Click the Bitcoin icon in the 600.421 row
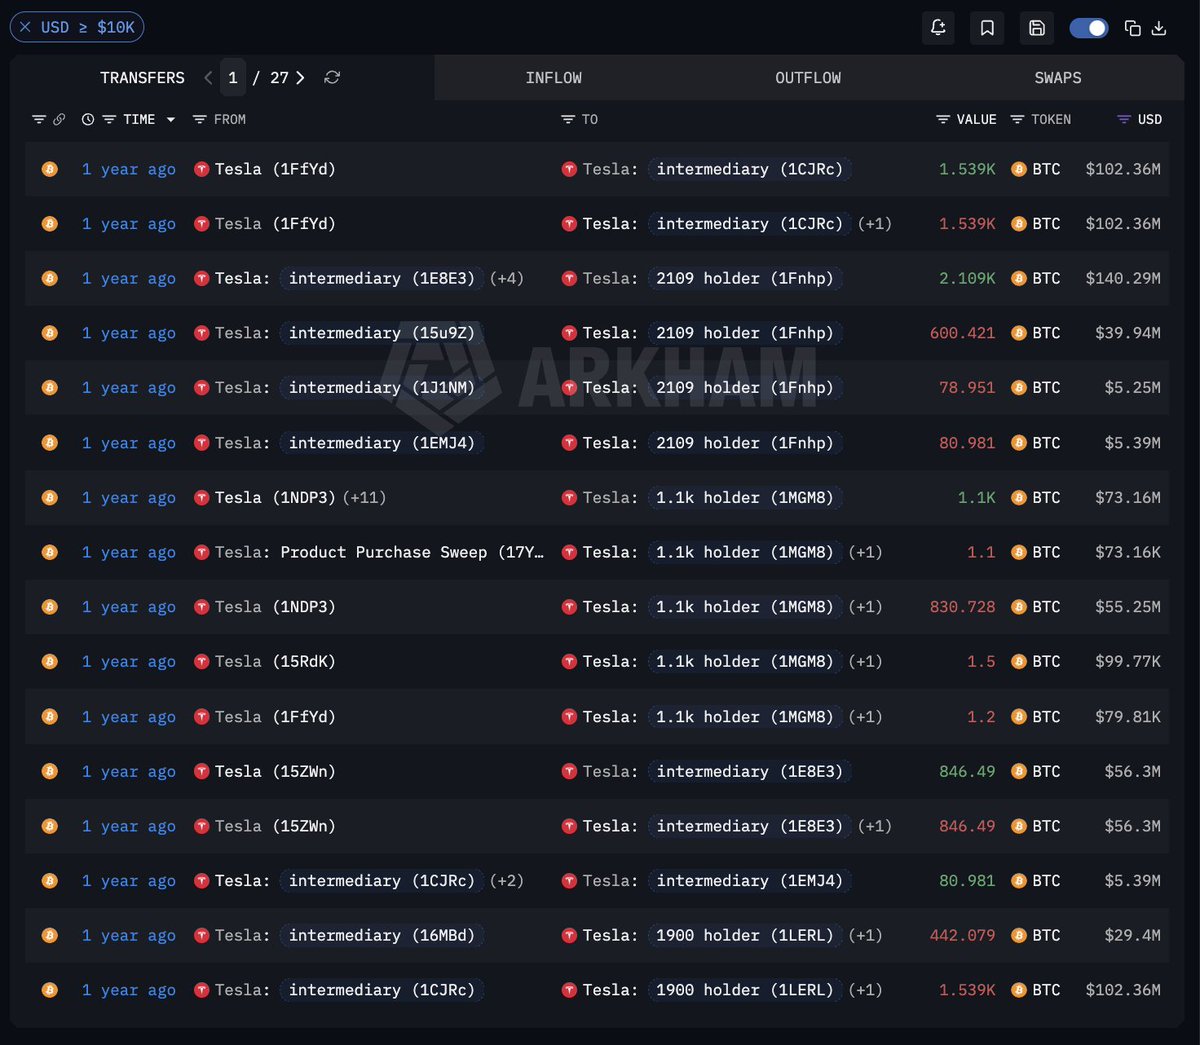 click(49, 333)
